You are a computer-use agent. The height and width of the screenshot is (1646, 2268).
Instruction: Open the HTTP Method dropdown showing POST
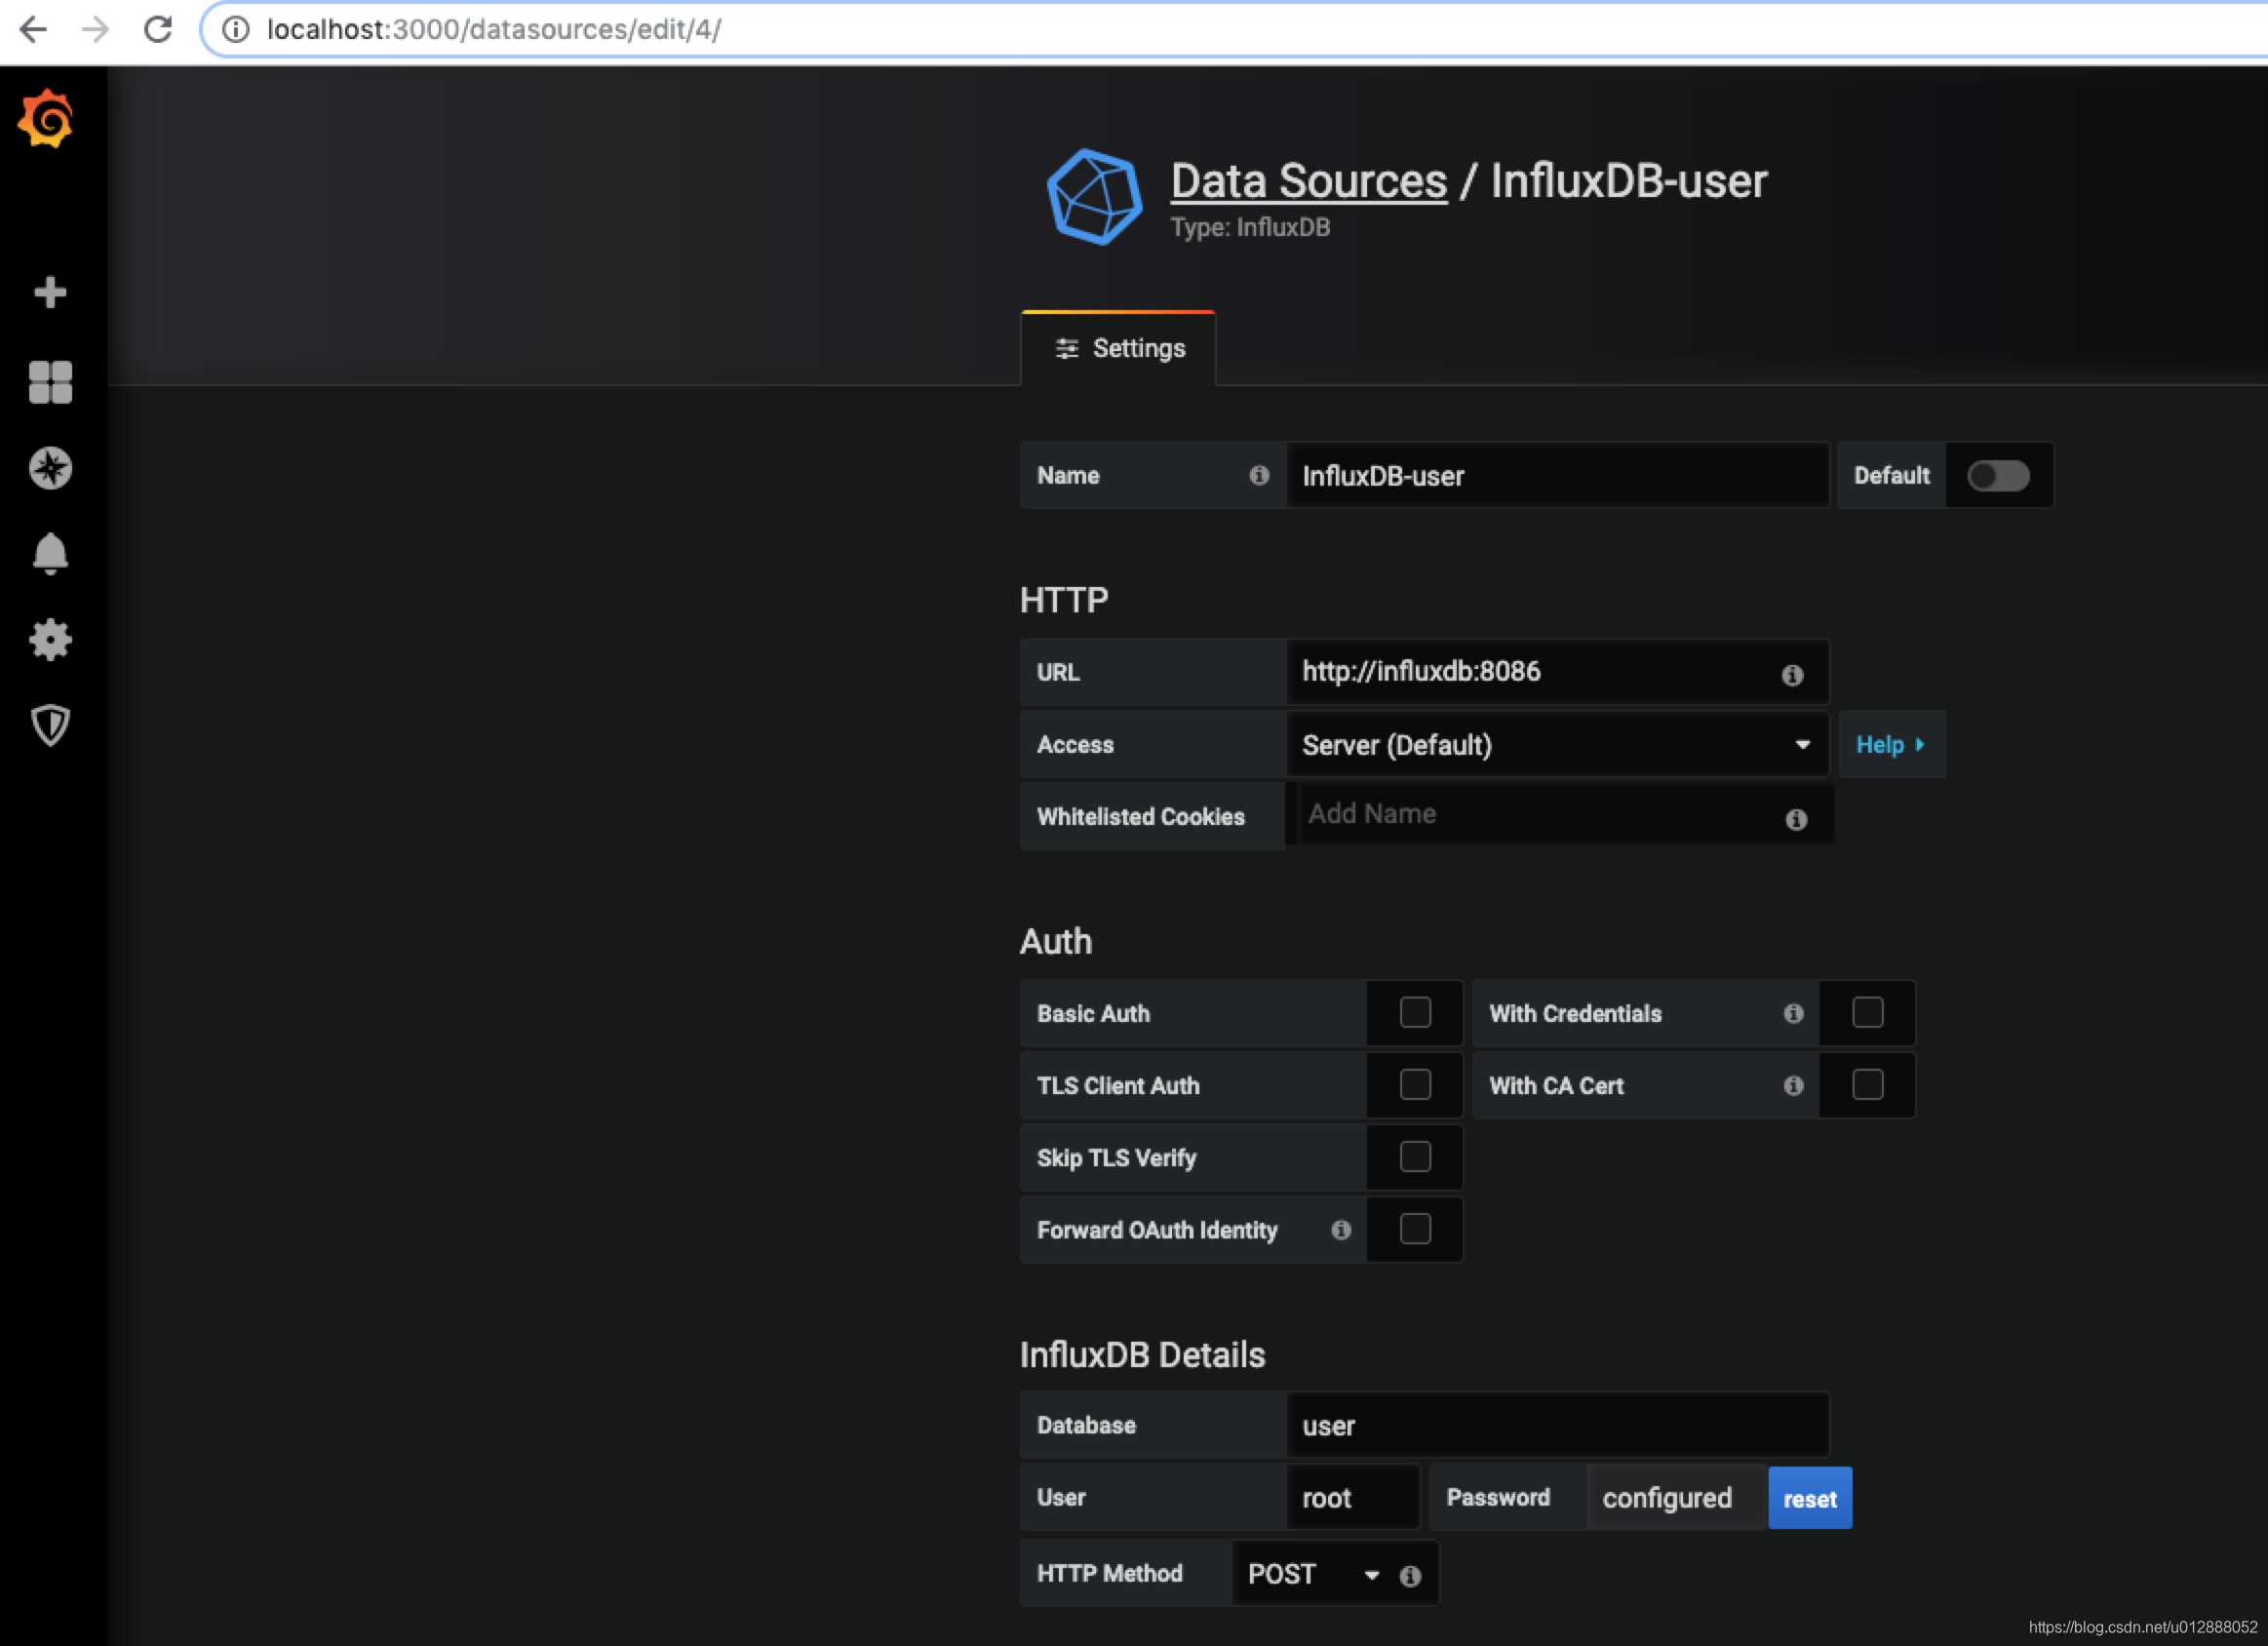pyautogui.click(x=1313, y=1574)
